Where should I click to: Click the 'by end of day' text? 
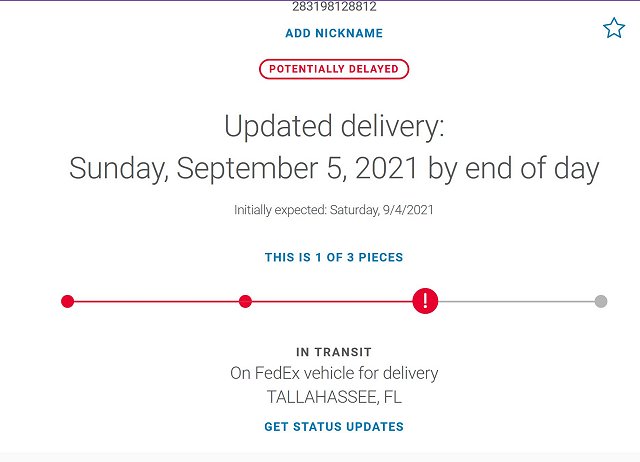click(513, 168)
